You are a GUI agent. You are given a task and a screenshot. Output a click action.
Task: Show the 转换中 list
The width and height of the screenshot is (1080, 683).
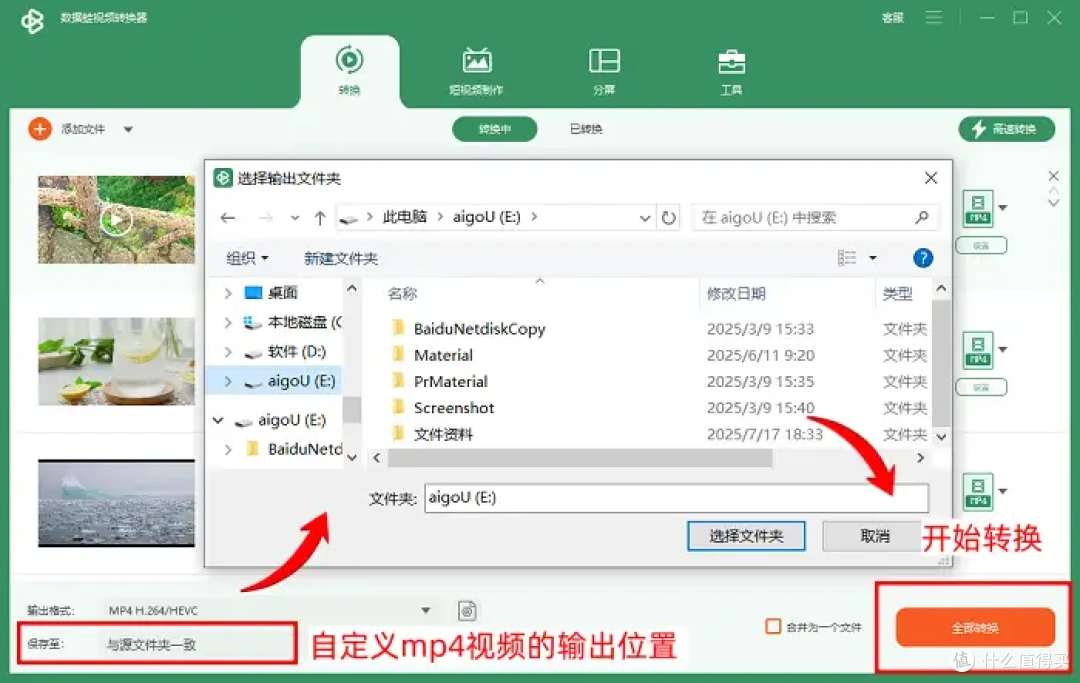pos(495,129)
